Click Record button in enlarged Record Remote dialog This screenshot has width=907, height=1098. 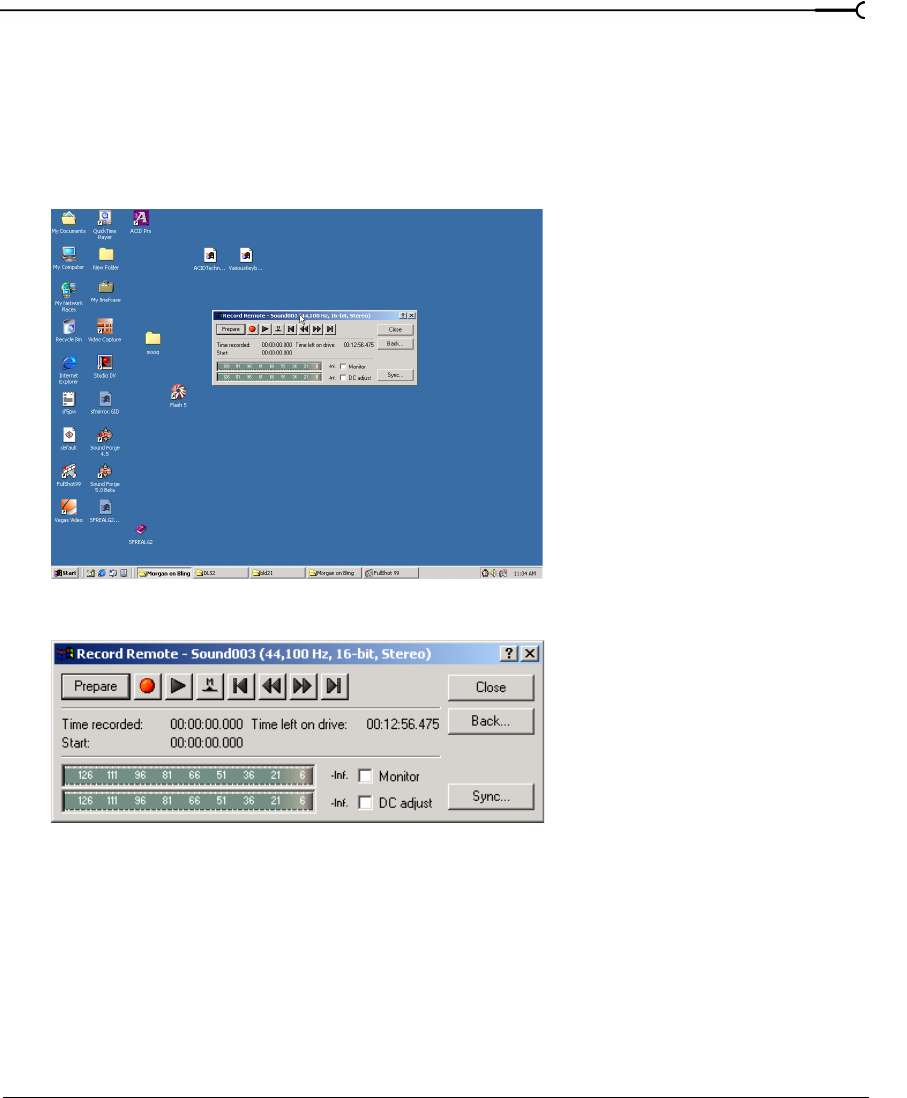pyautogui.click(x=147, y=686)
